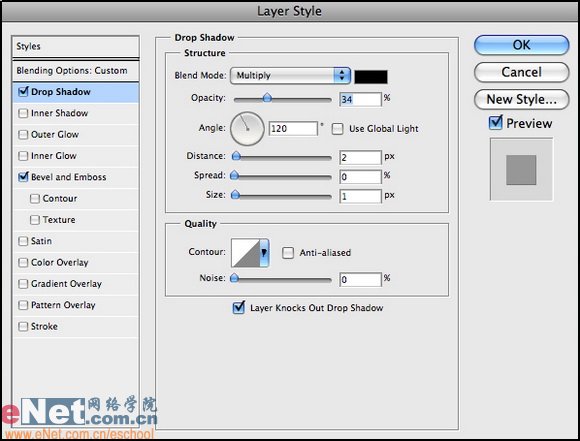Check Use Global Light
580x441 pixels.
pyautogui.click(x=337, y=129)
